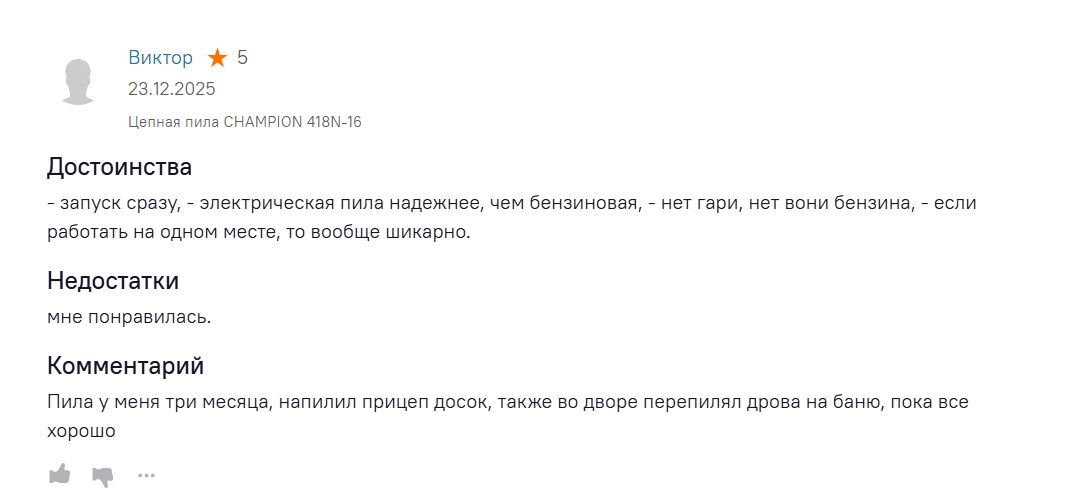The width and height of the screenshot is (1081, 499).
Task: Click the rating number 5
Action: pyautogui.click(x=242, y=57)
